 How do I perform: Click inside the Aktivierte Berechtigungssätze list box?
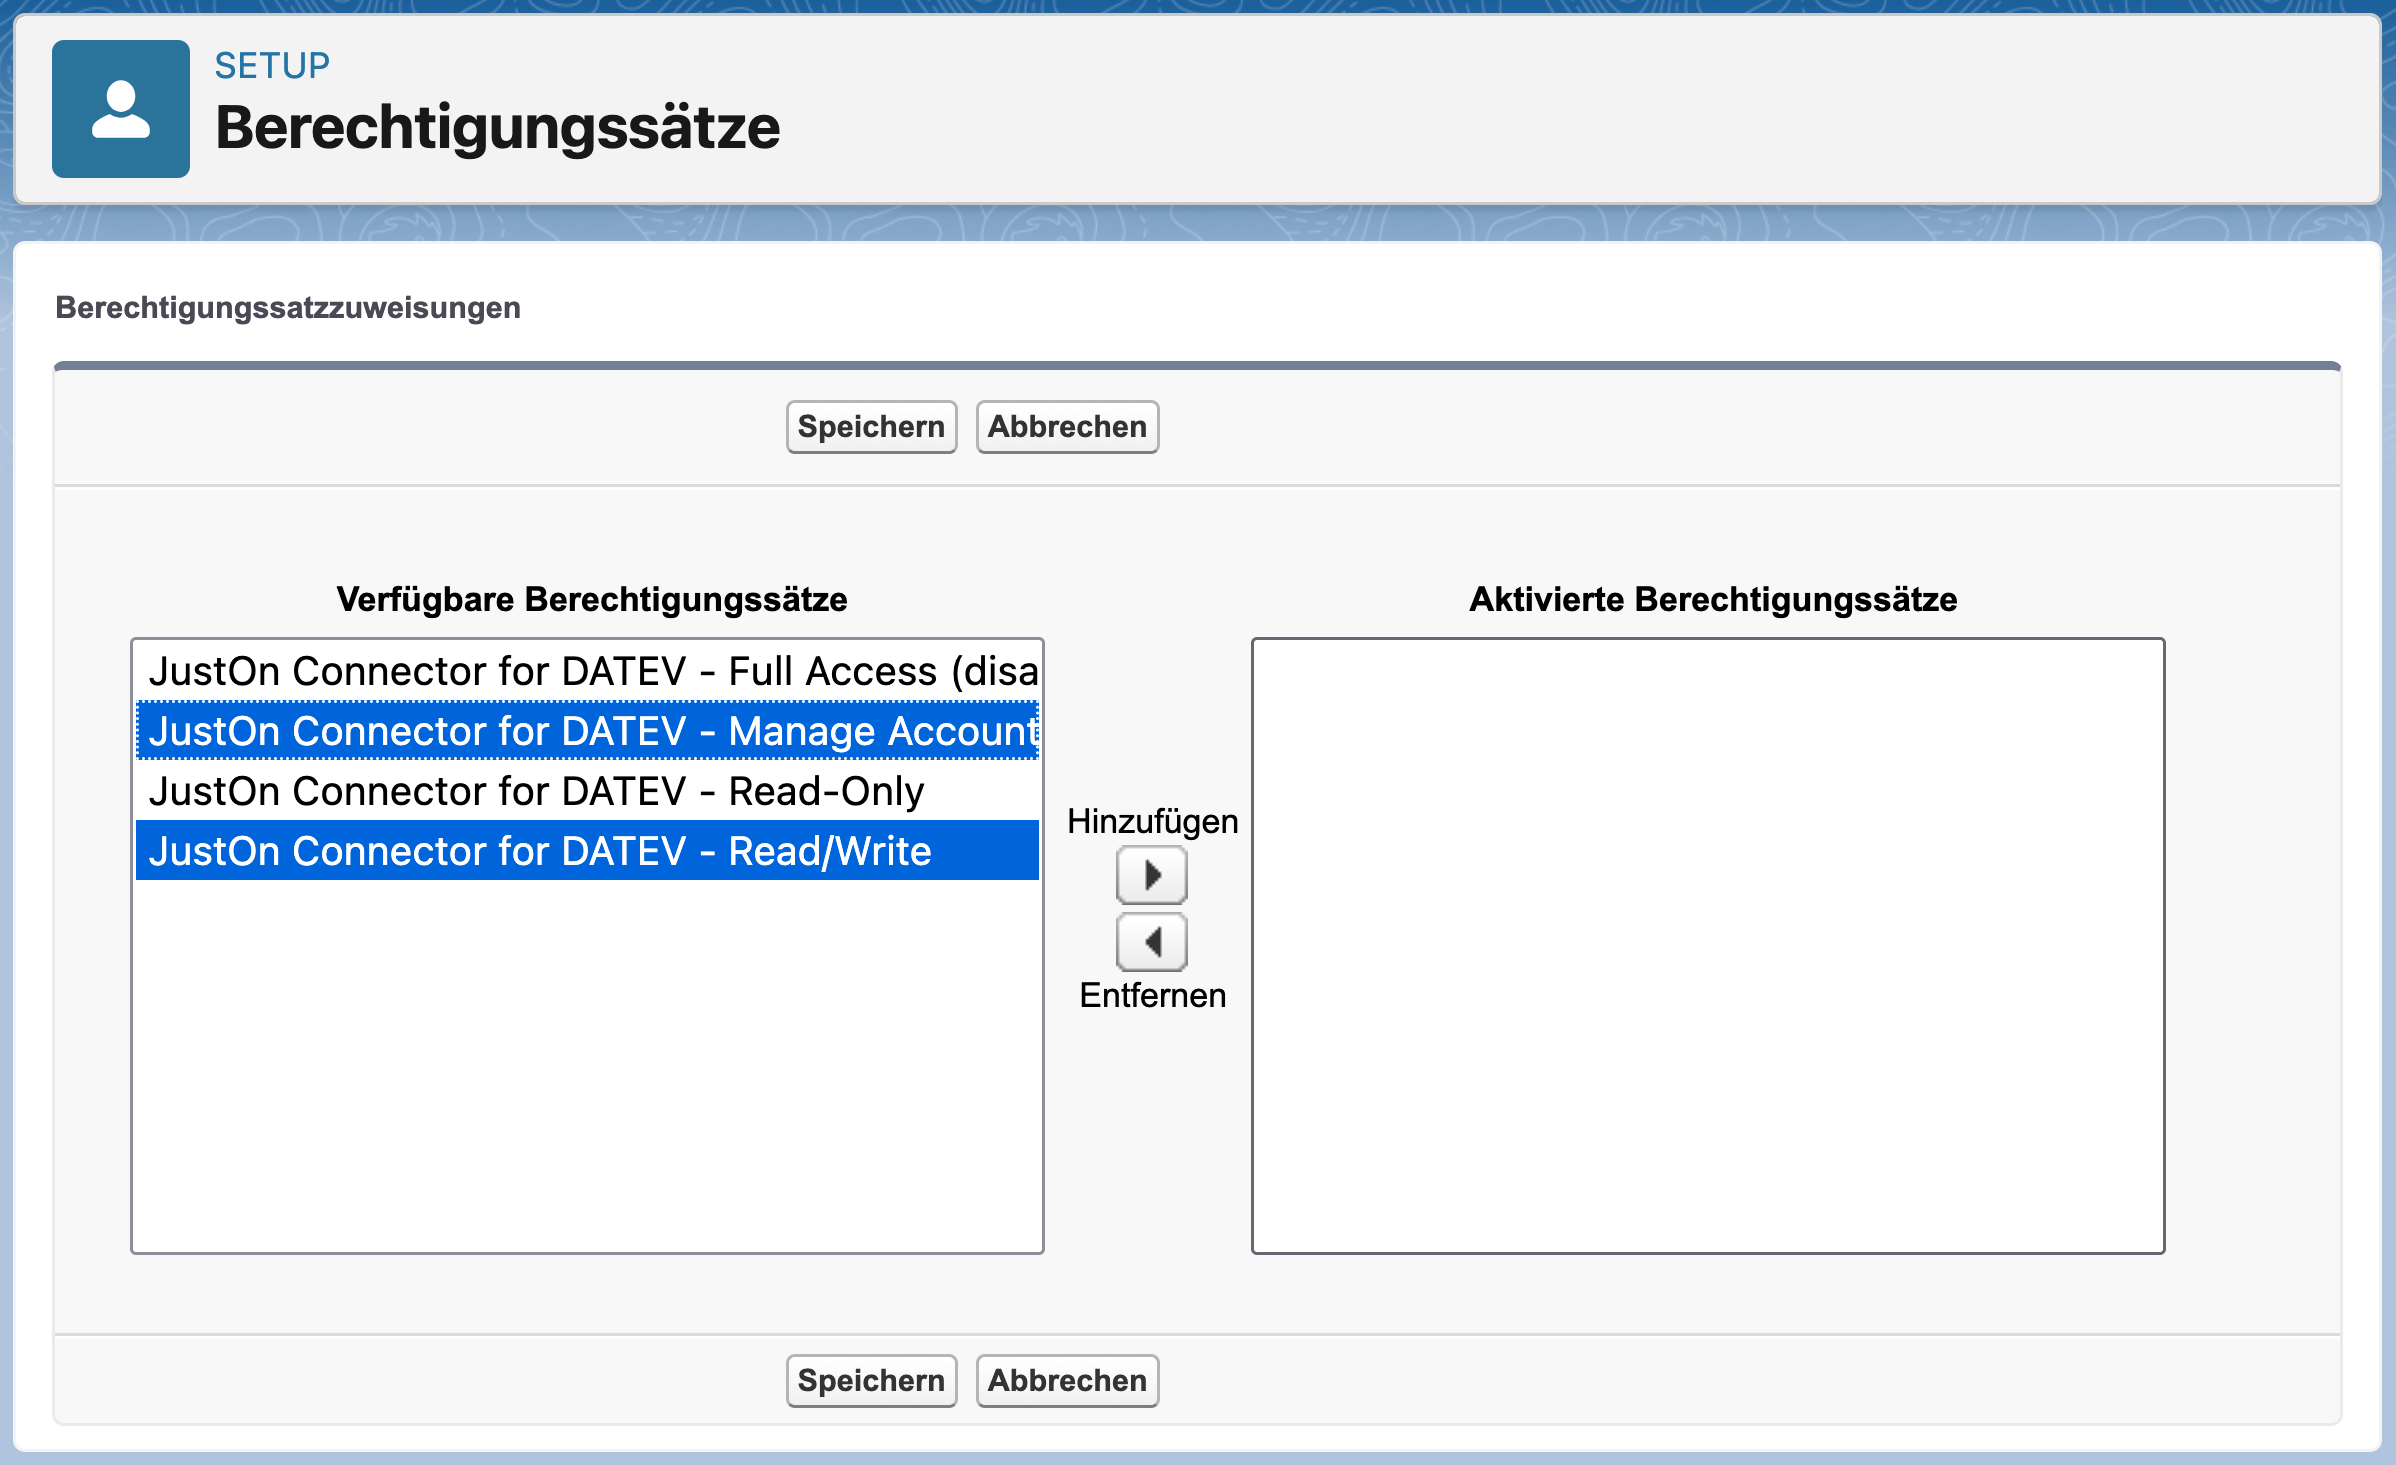tap(1708, 946)
